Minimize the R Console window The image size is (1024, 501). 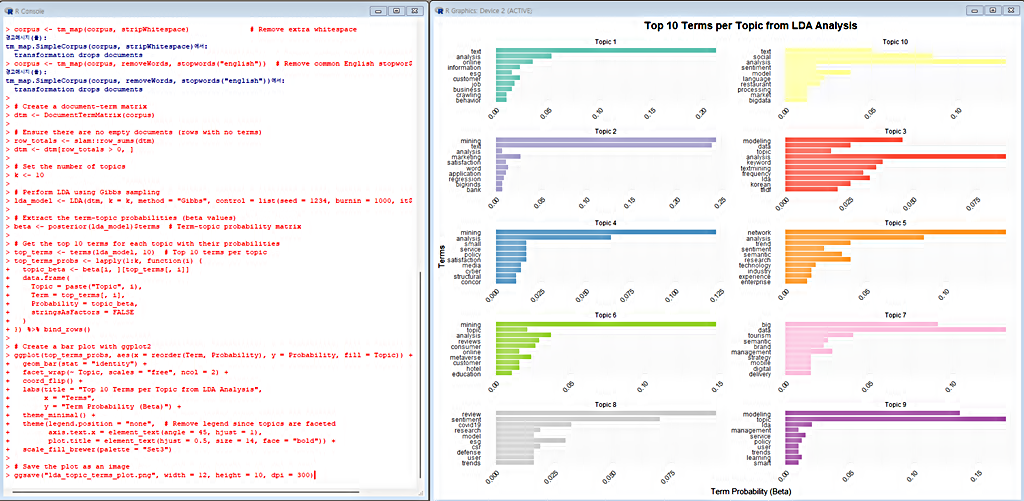click(378, 11)
